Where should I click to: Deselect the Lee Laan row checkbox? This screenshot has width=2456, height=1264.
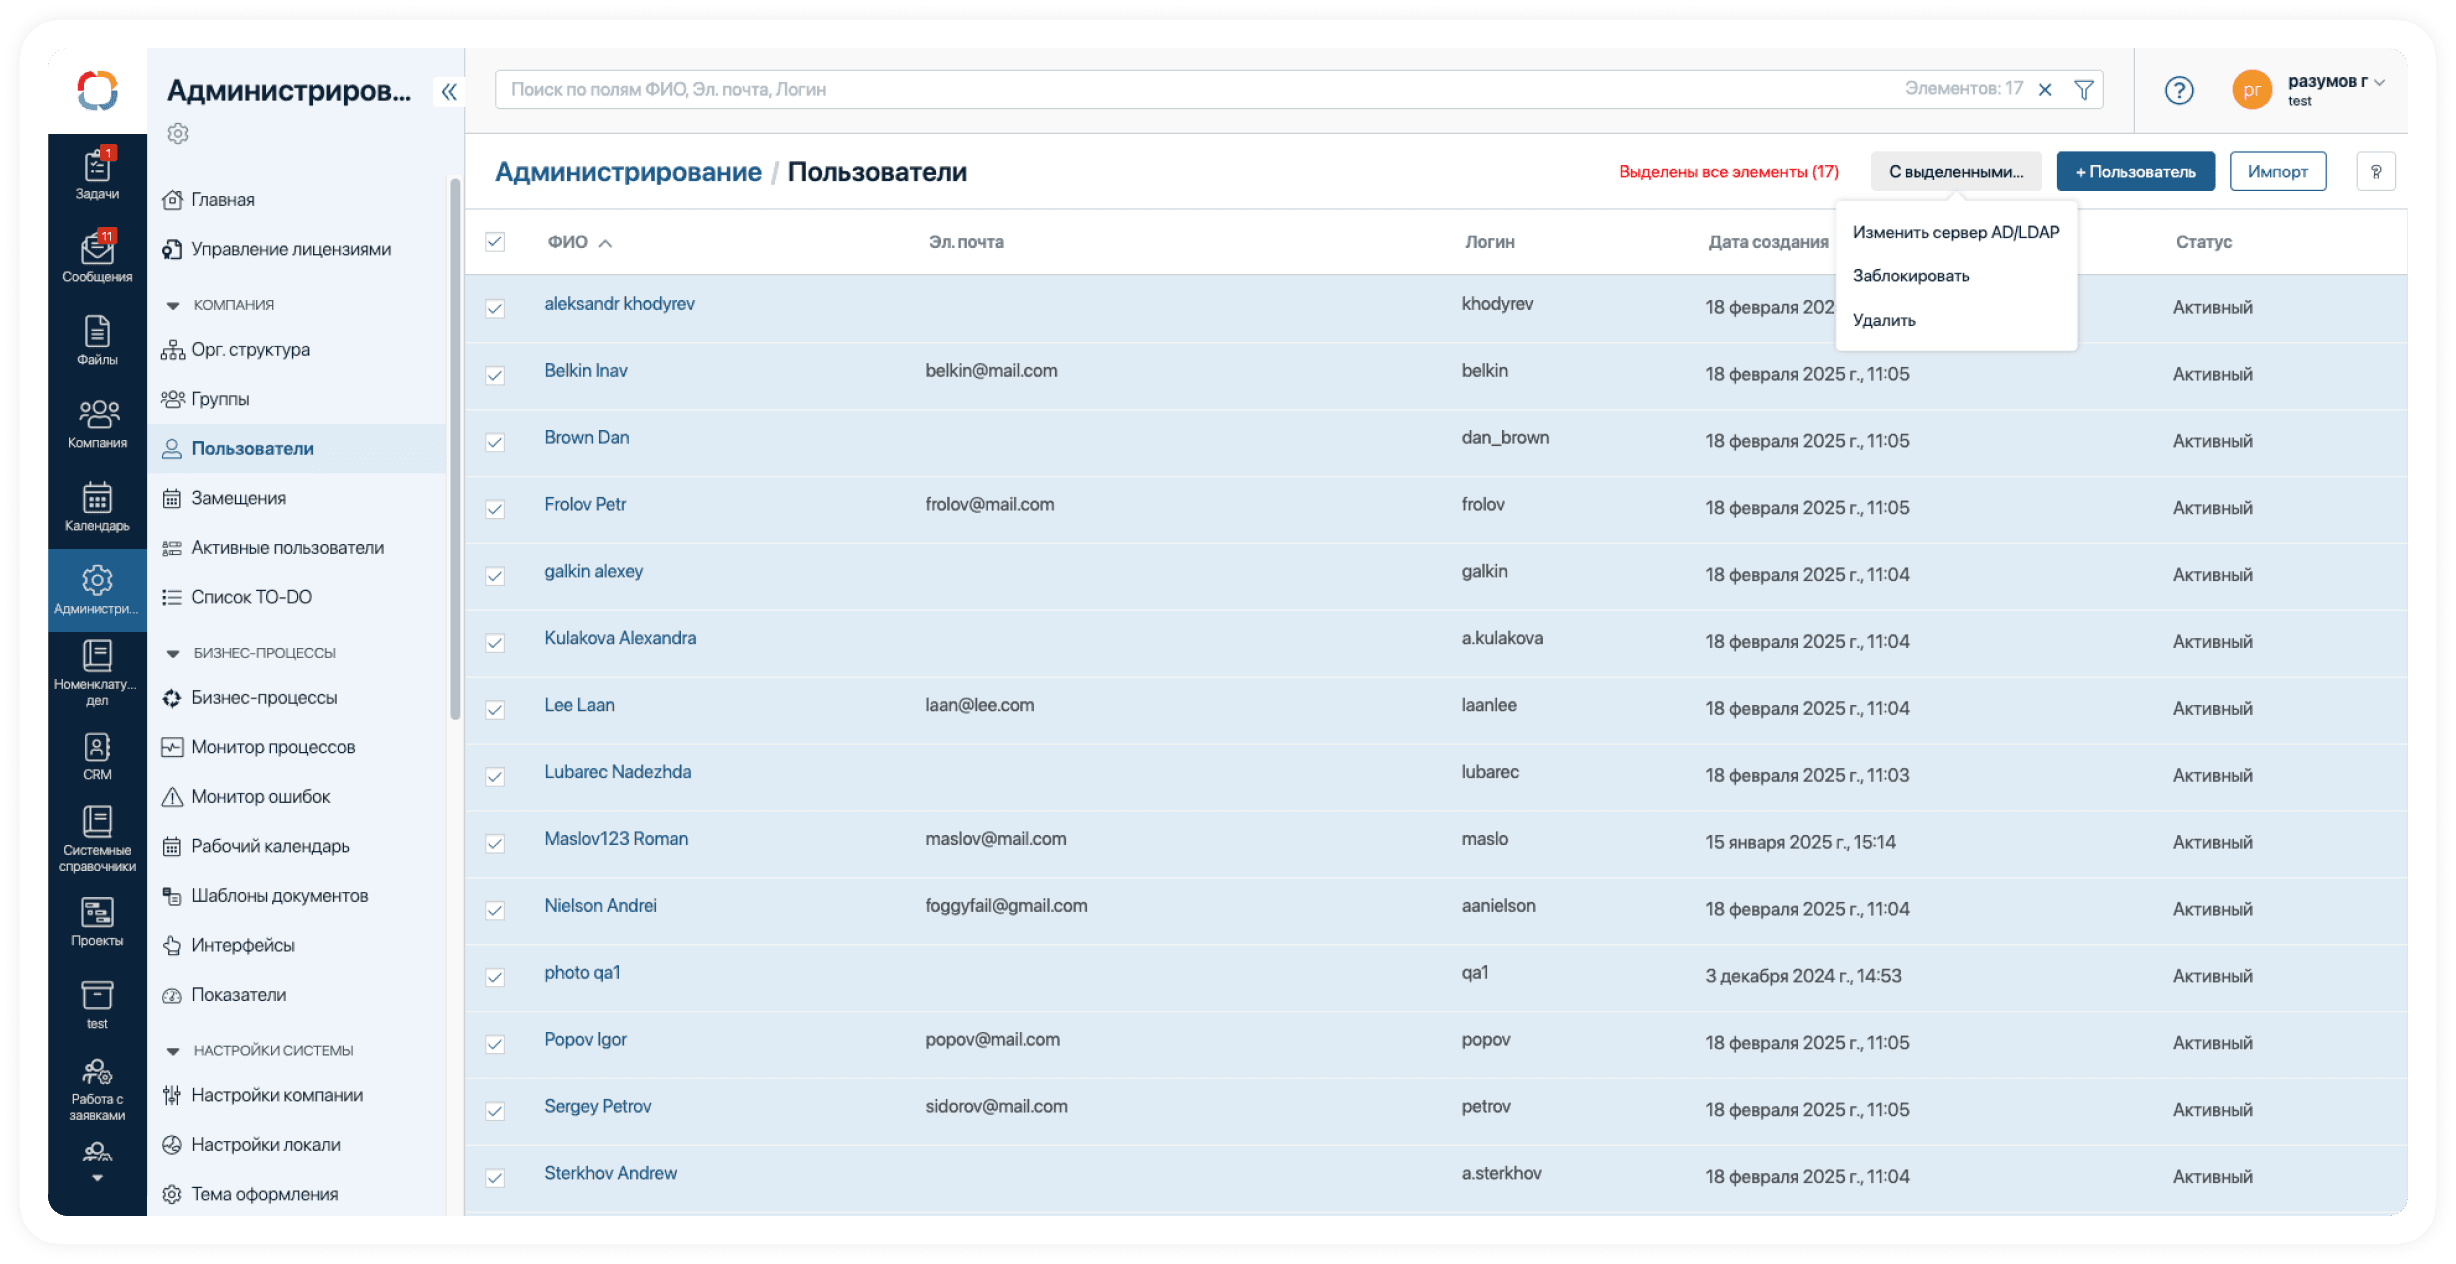pos(495,710)
